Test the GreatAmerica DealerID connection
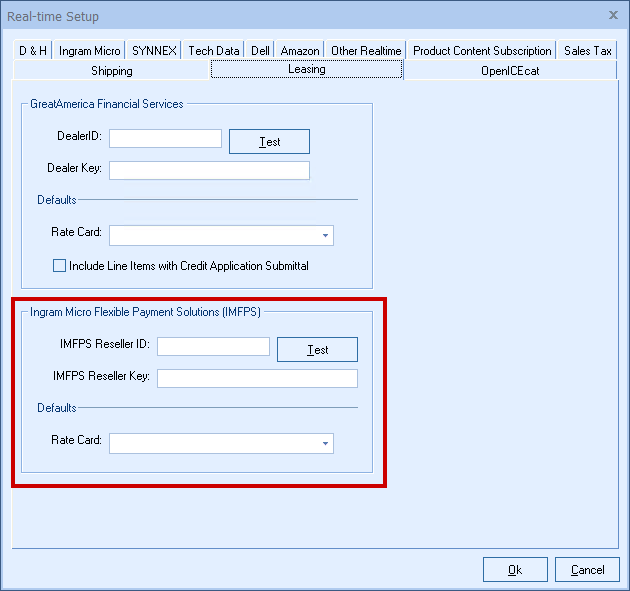 [x=269, y=141]
